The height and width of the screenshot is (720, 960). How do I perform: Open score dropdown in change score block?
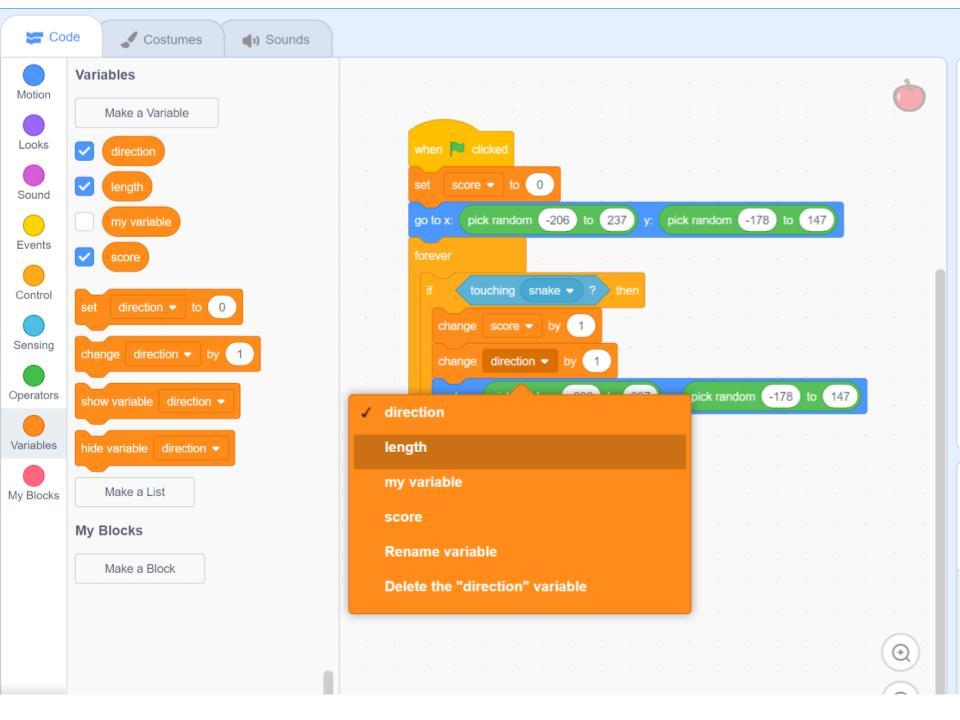pos(511,326)
